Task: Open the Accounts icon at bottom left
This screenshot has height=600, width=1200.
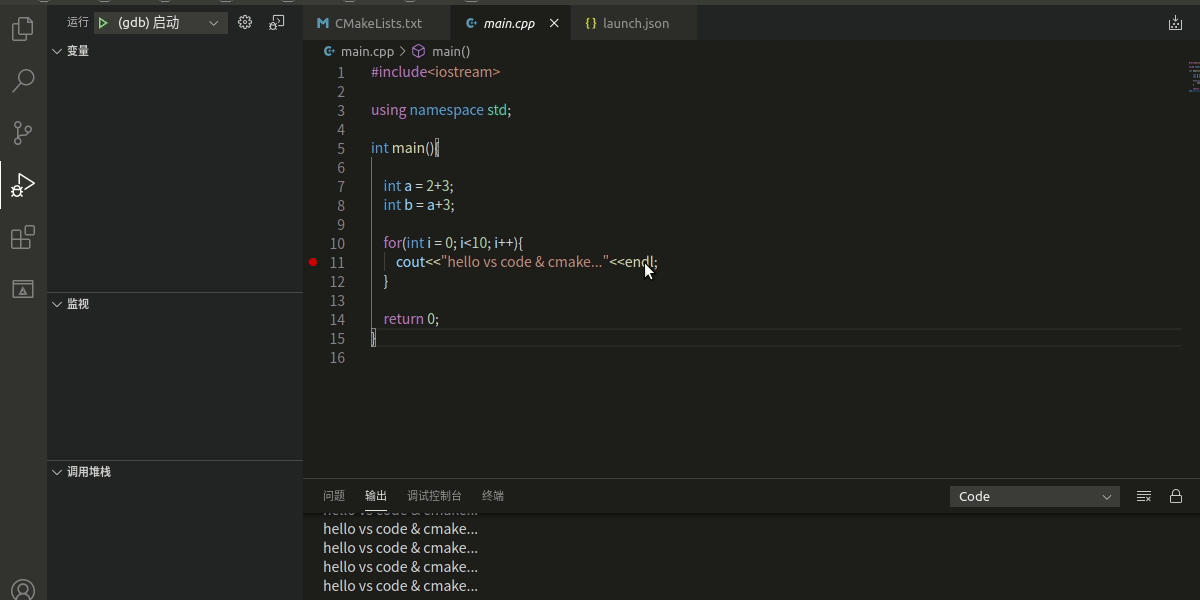Action: (x=22, y=588)
